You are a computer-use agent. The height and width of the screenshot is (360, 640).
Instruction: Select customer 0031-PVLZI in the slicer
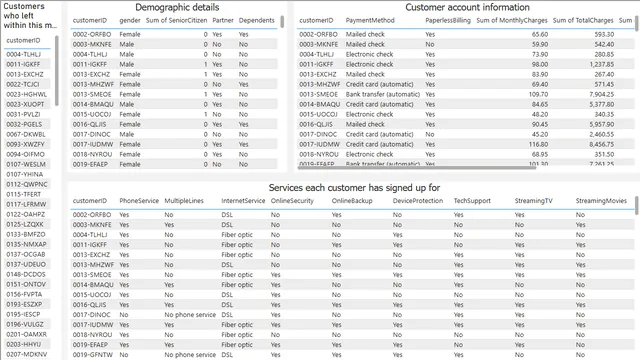27,114
